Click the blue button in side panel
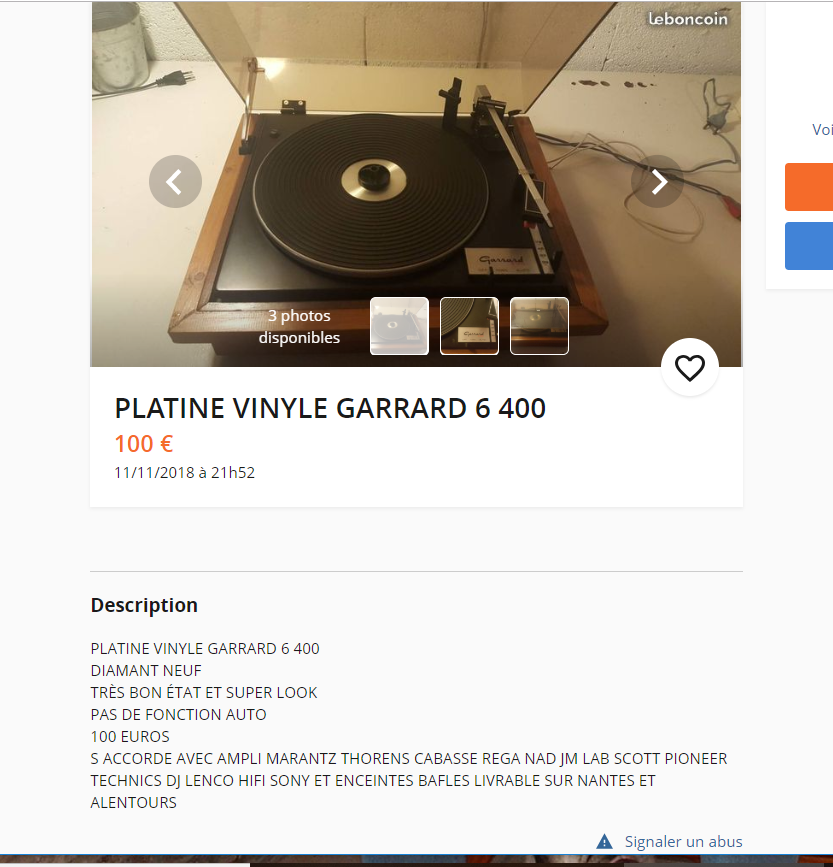 [809, 246]
